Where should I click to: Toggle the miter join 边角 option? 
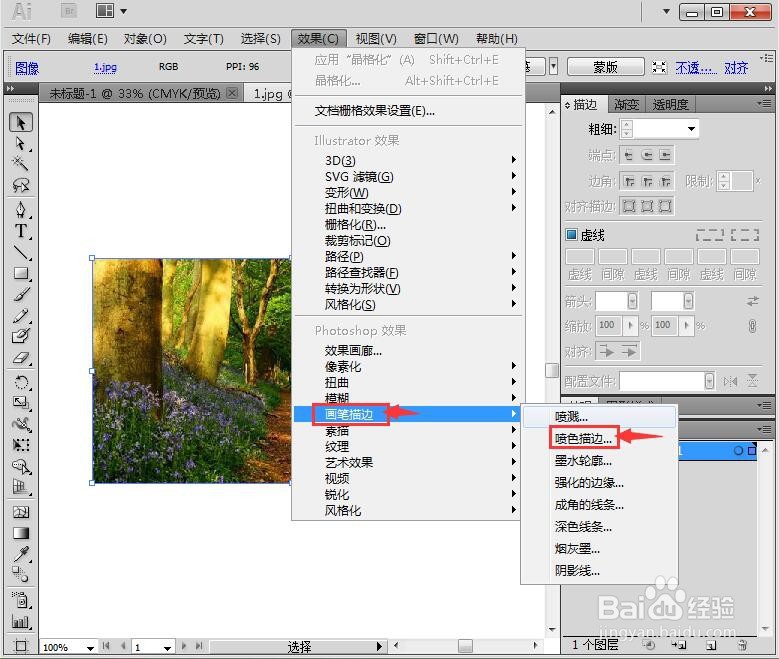(x=629, y=181)
